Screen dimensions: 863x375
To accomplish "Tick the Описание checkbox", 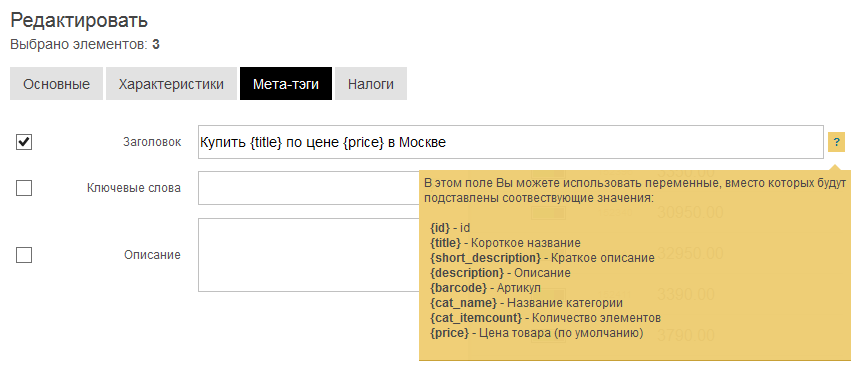I will pos(24,255).
